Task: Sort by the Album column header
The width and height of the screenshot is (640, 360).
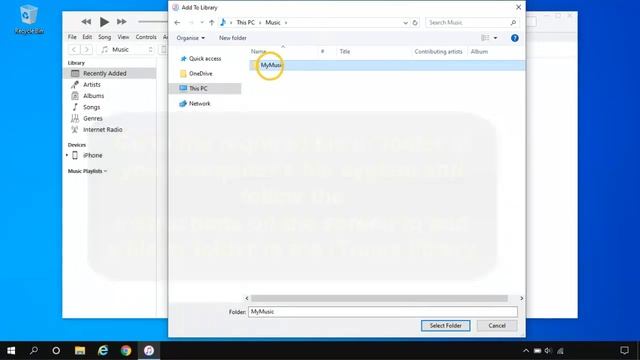Action: point(479,51)
